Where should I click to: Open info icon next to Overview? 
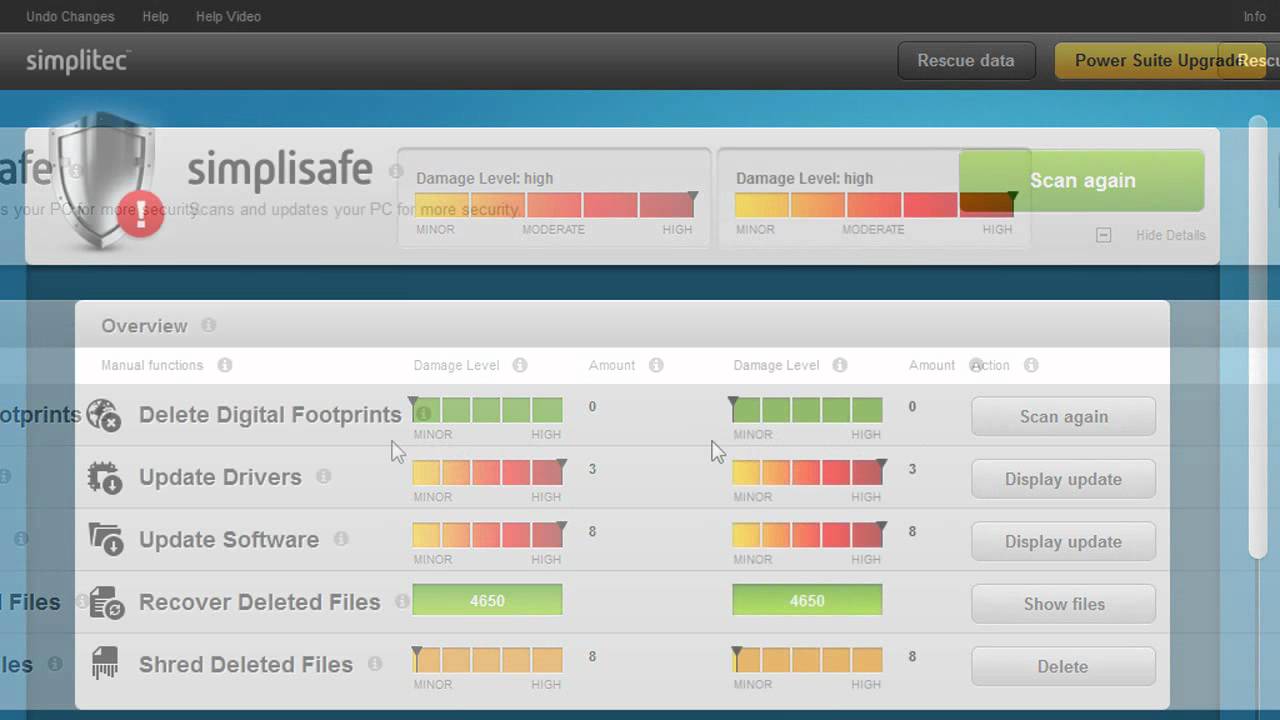(208, 325)
